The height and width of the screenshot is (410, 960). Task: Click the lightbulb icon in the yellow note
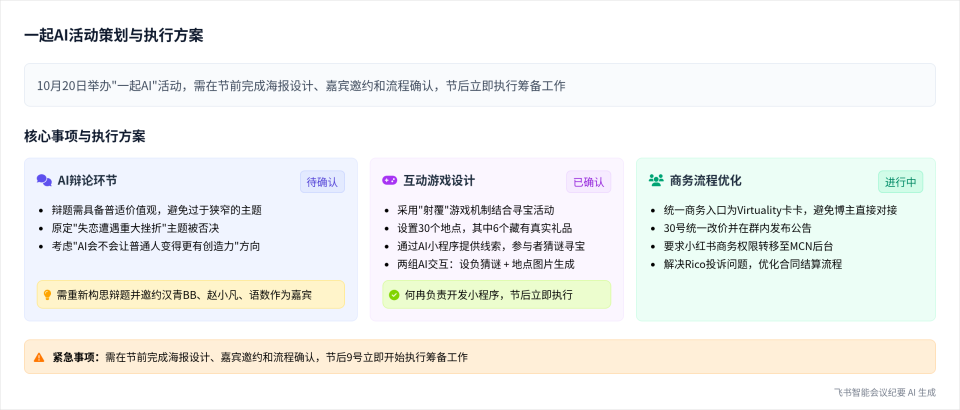coord(46,295)
